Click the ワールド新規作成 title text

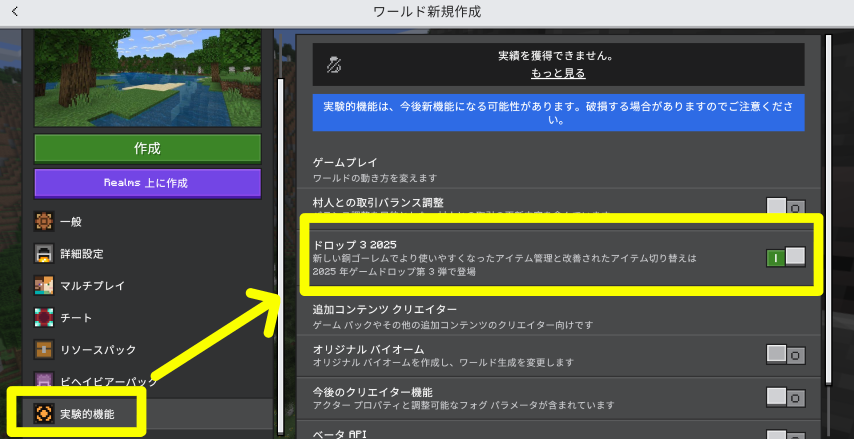pos(427,11)
